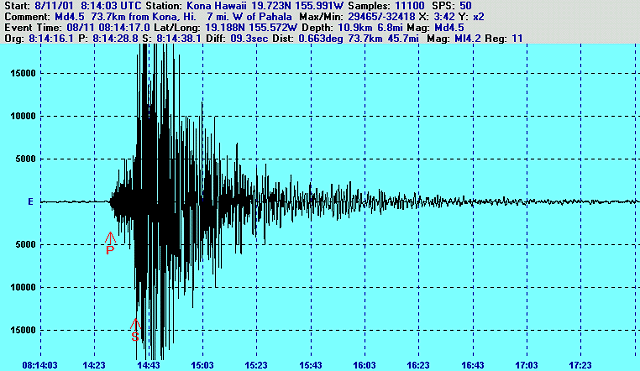Click the red P arrival marker

click(110, 243)
